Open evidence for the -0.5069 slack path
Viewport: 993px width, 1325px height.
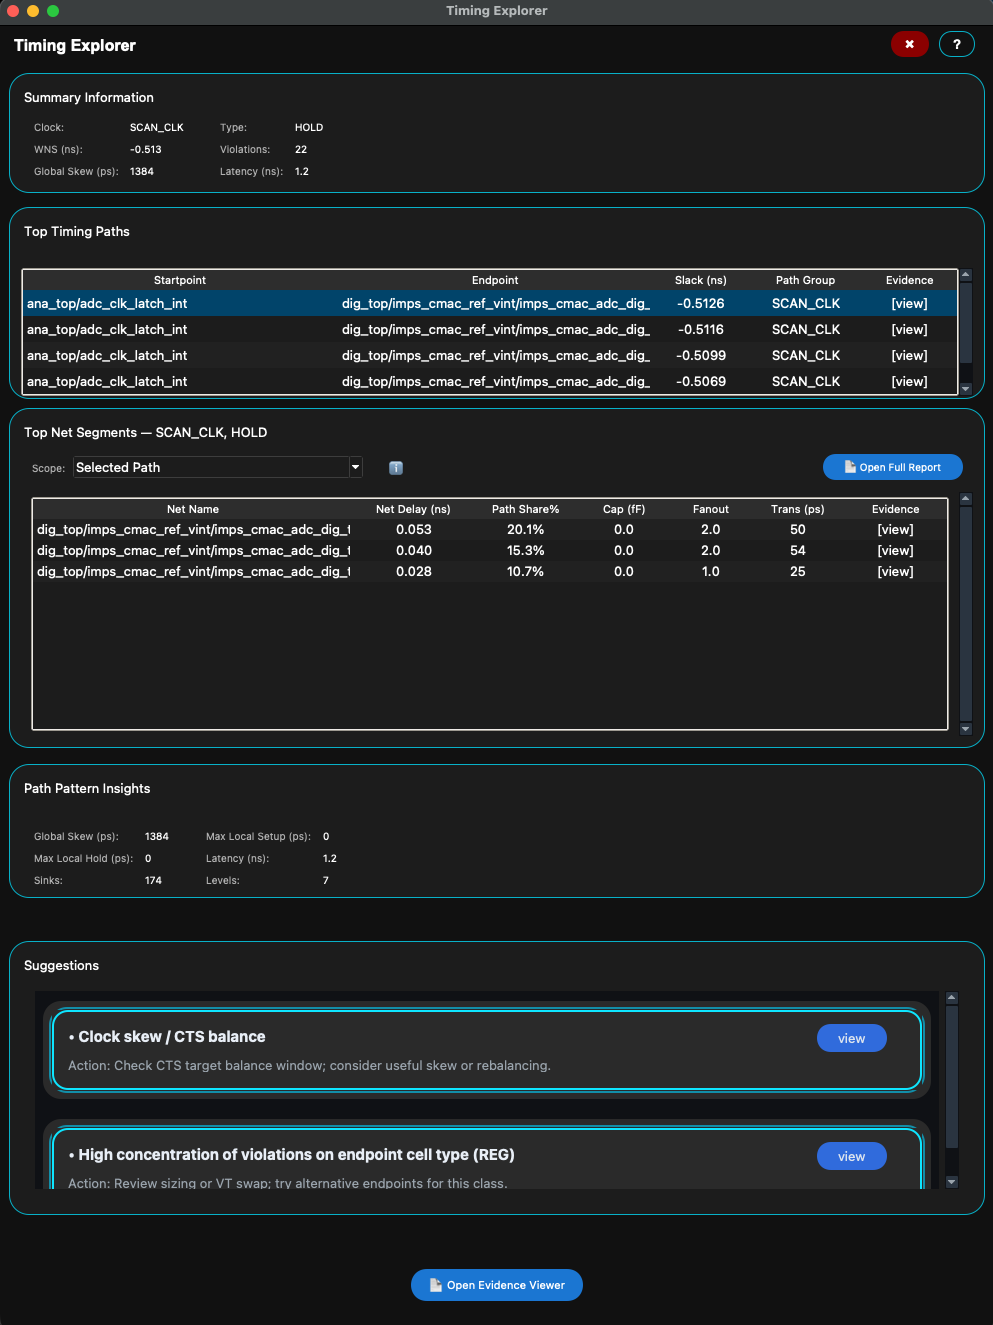click(x=909, y=381)
